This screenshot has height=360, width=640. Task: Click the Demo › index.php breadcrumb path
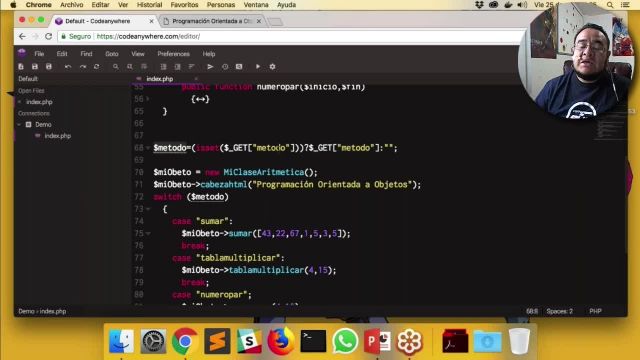(42, 311)
